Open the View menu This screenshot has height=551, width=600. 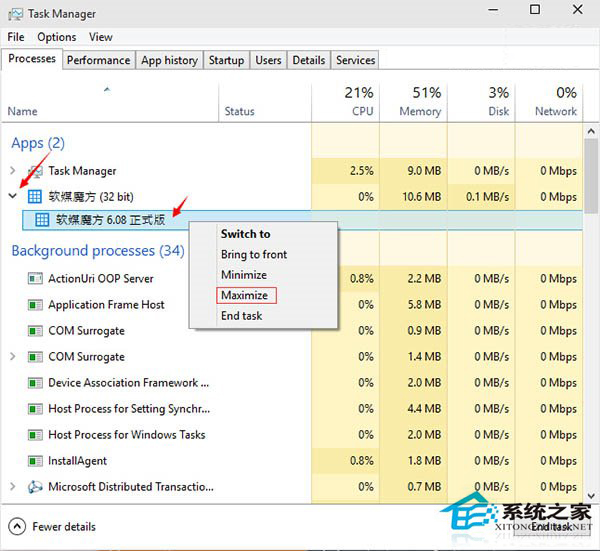coord(101,37)
